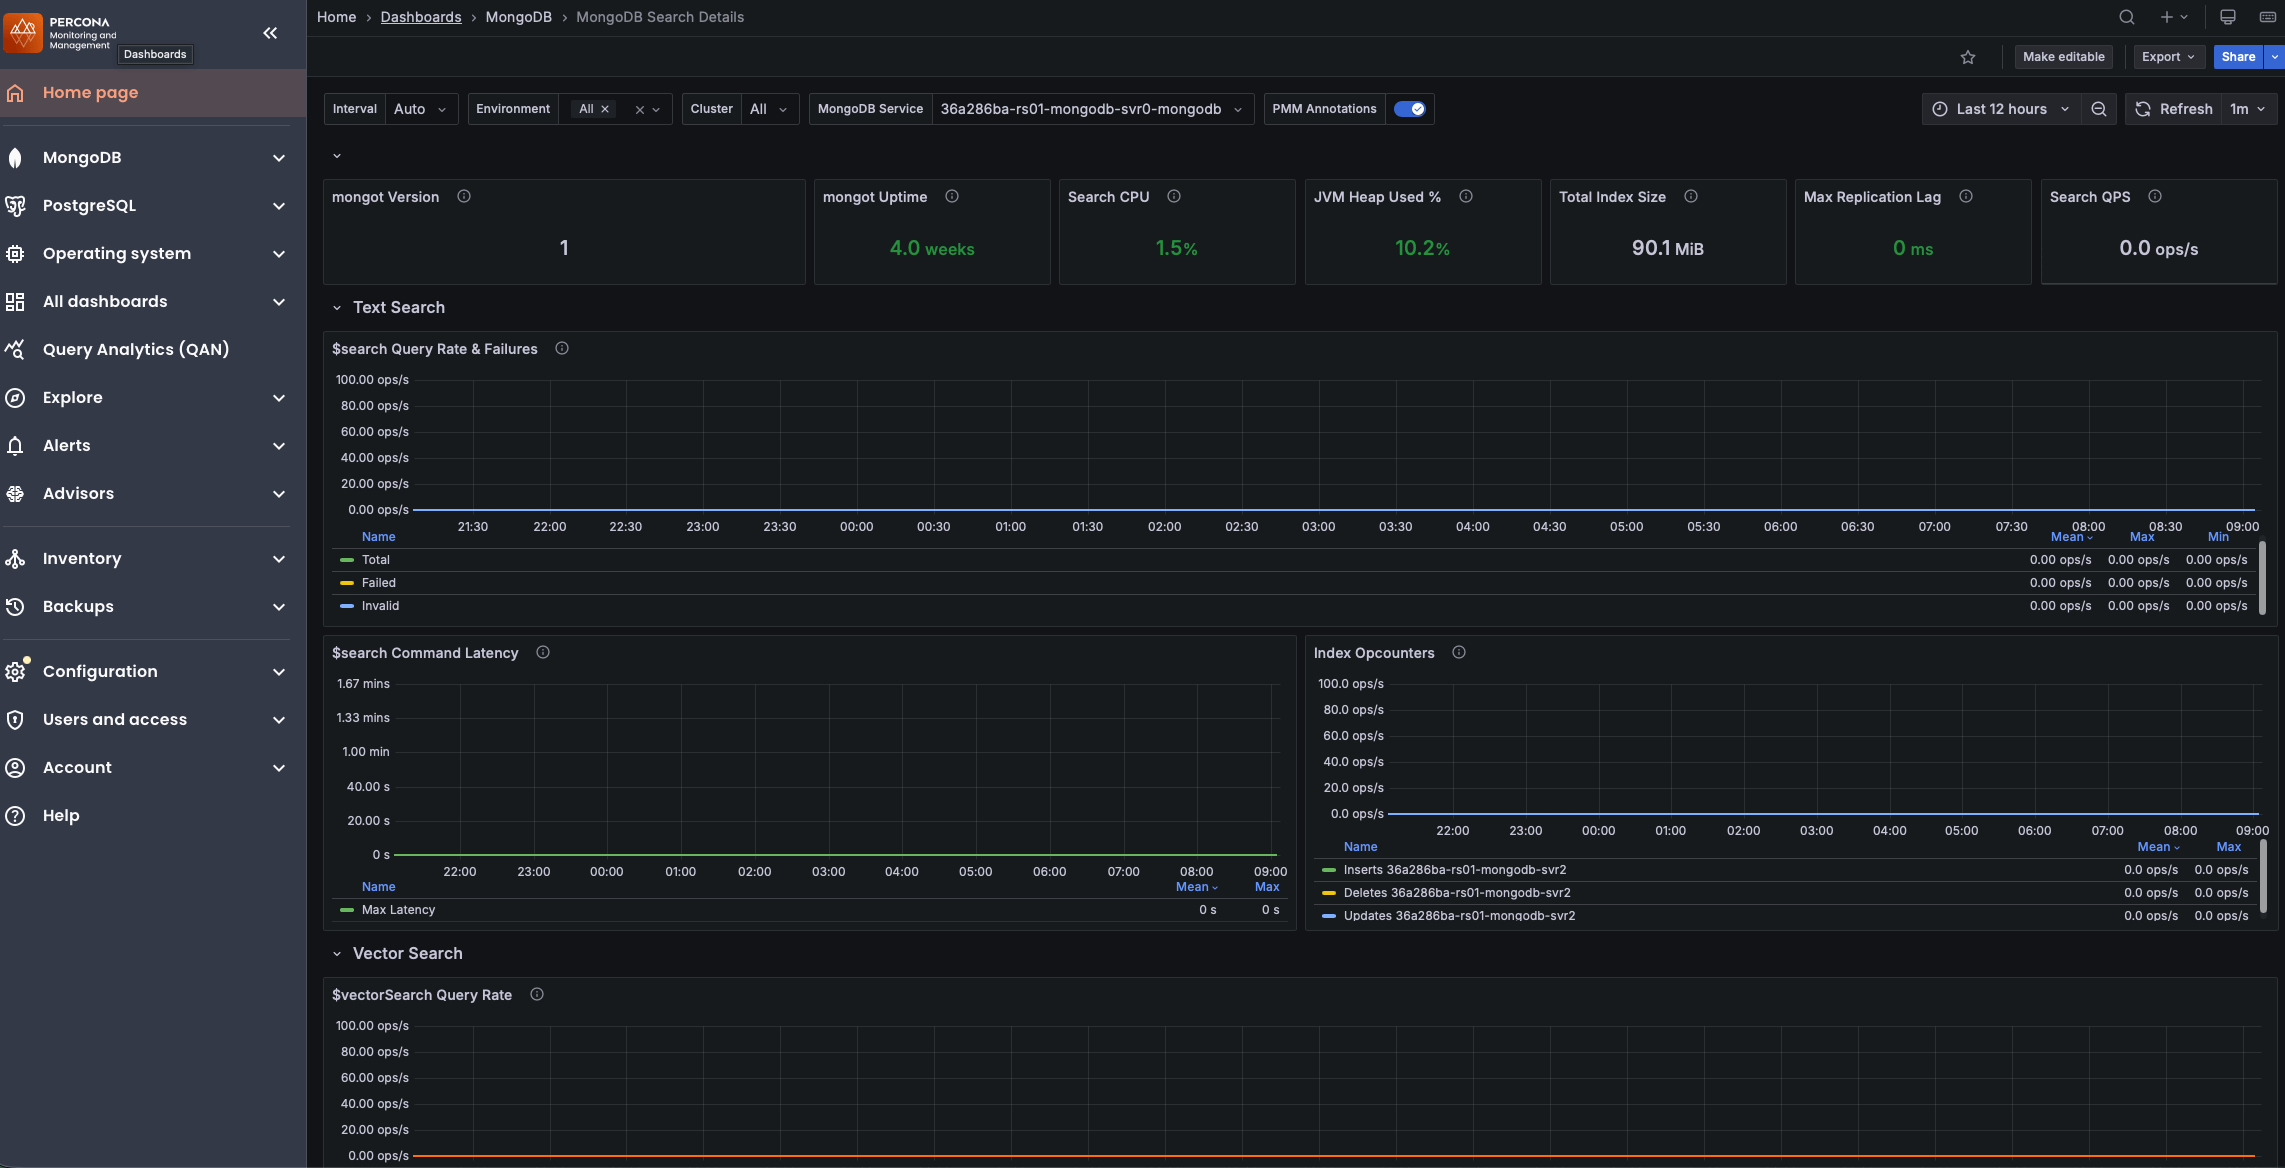Screen dimensions: 2285x1168
Task: Go to the Home page in sidebar
Action: 152,93
